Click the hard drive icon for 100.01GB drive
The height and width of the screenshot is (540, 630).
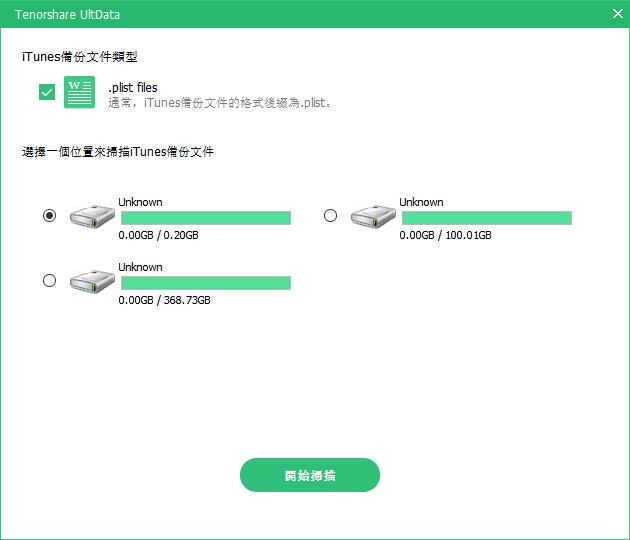(x=373, y=217)
